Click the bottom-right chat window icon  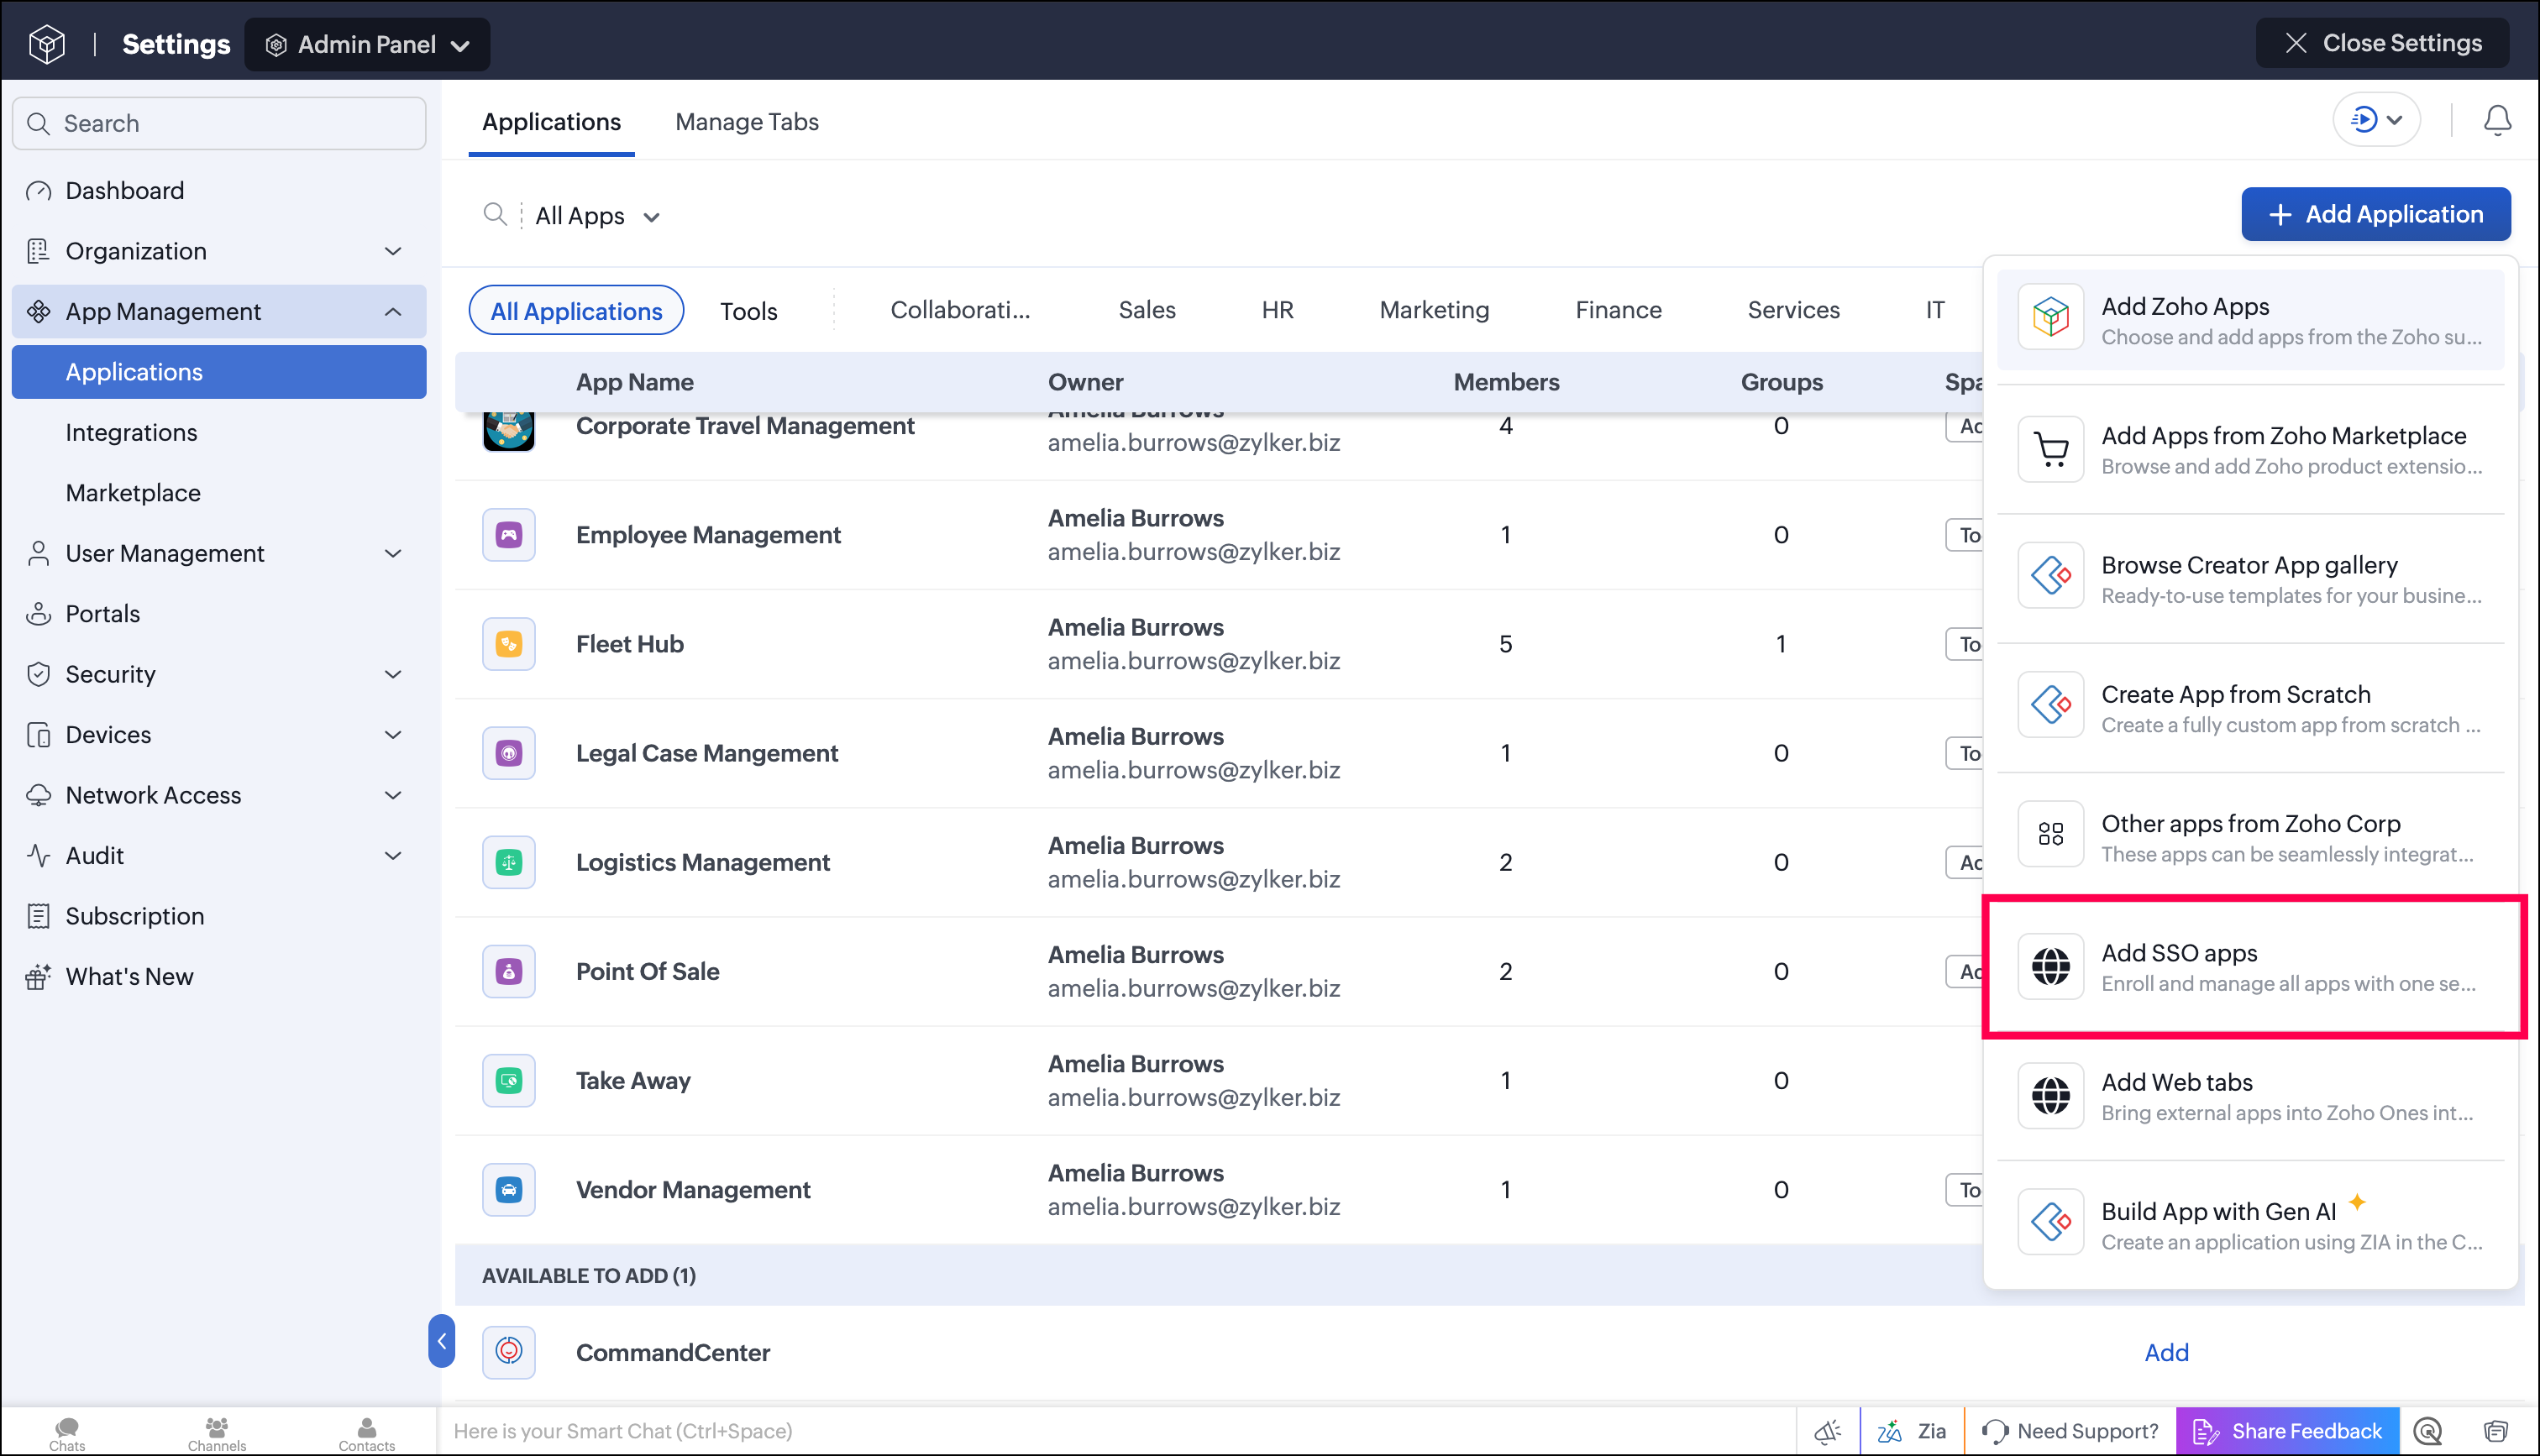(x=2496, y=1431)
